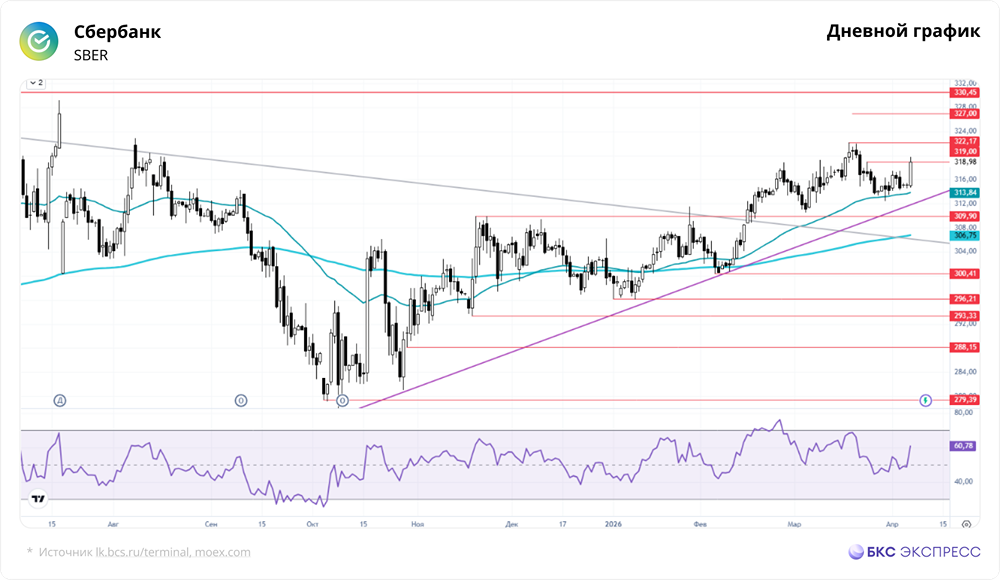Click the 2026 label on time axis

point(613,524)
